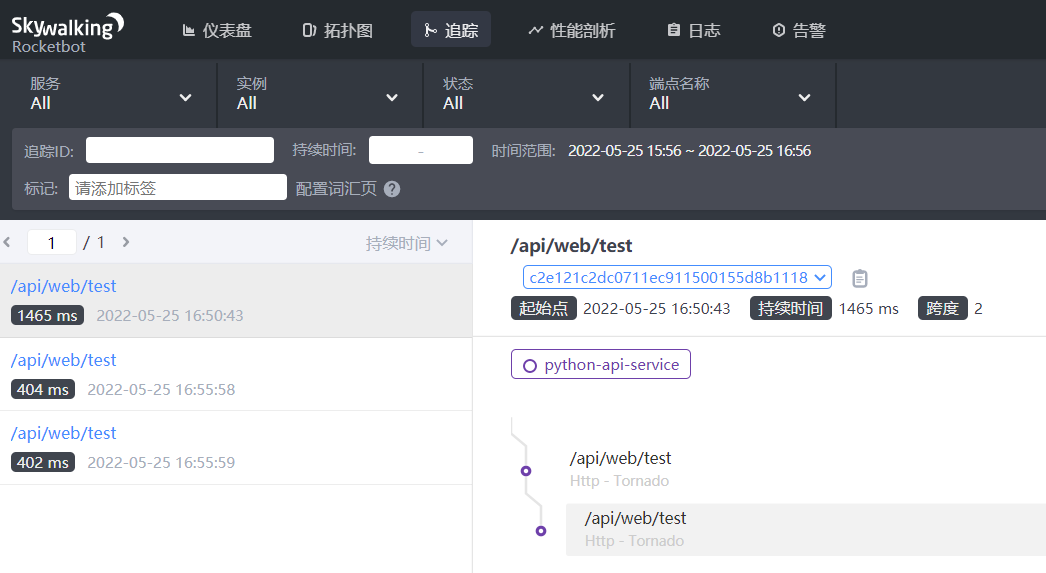This screenshot has width=1046, height=573.
Task: Open the trace ID c2e121c2dc07... dropdown
Action: [x=677, y=277]
